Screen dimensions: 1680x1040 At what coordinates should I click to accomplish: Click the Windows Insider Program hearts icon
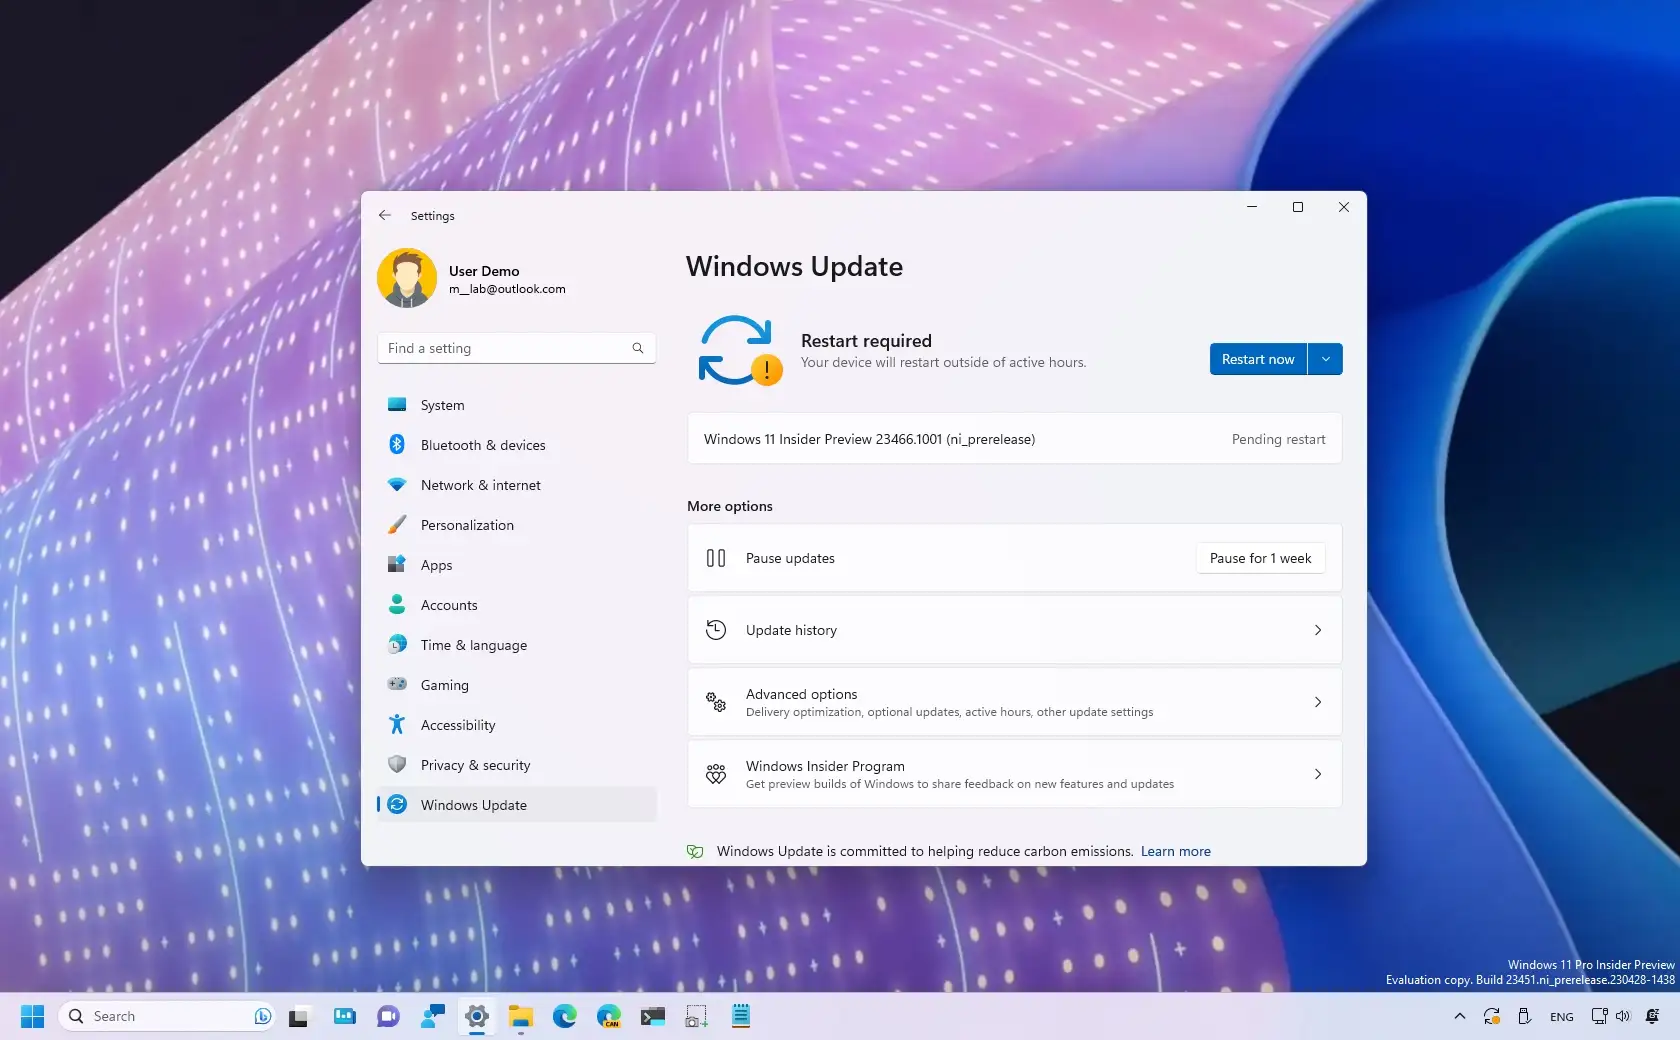(x=716, y=774)
